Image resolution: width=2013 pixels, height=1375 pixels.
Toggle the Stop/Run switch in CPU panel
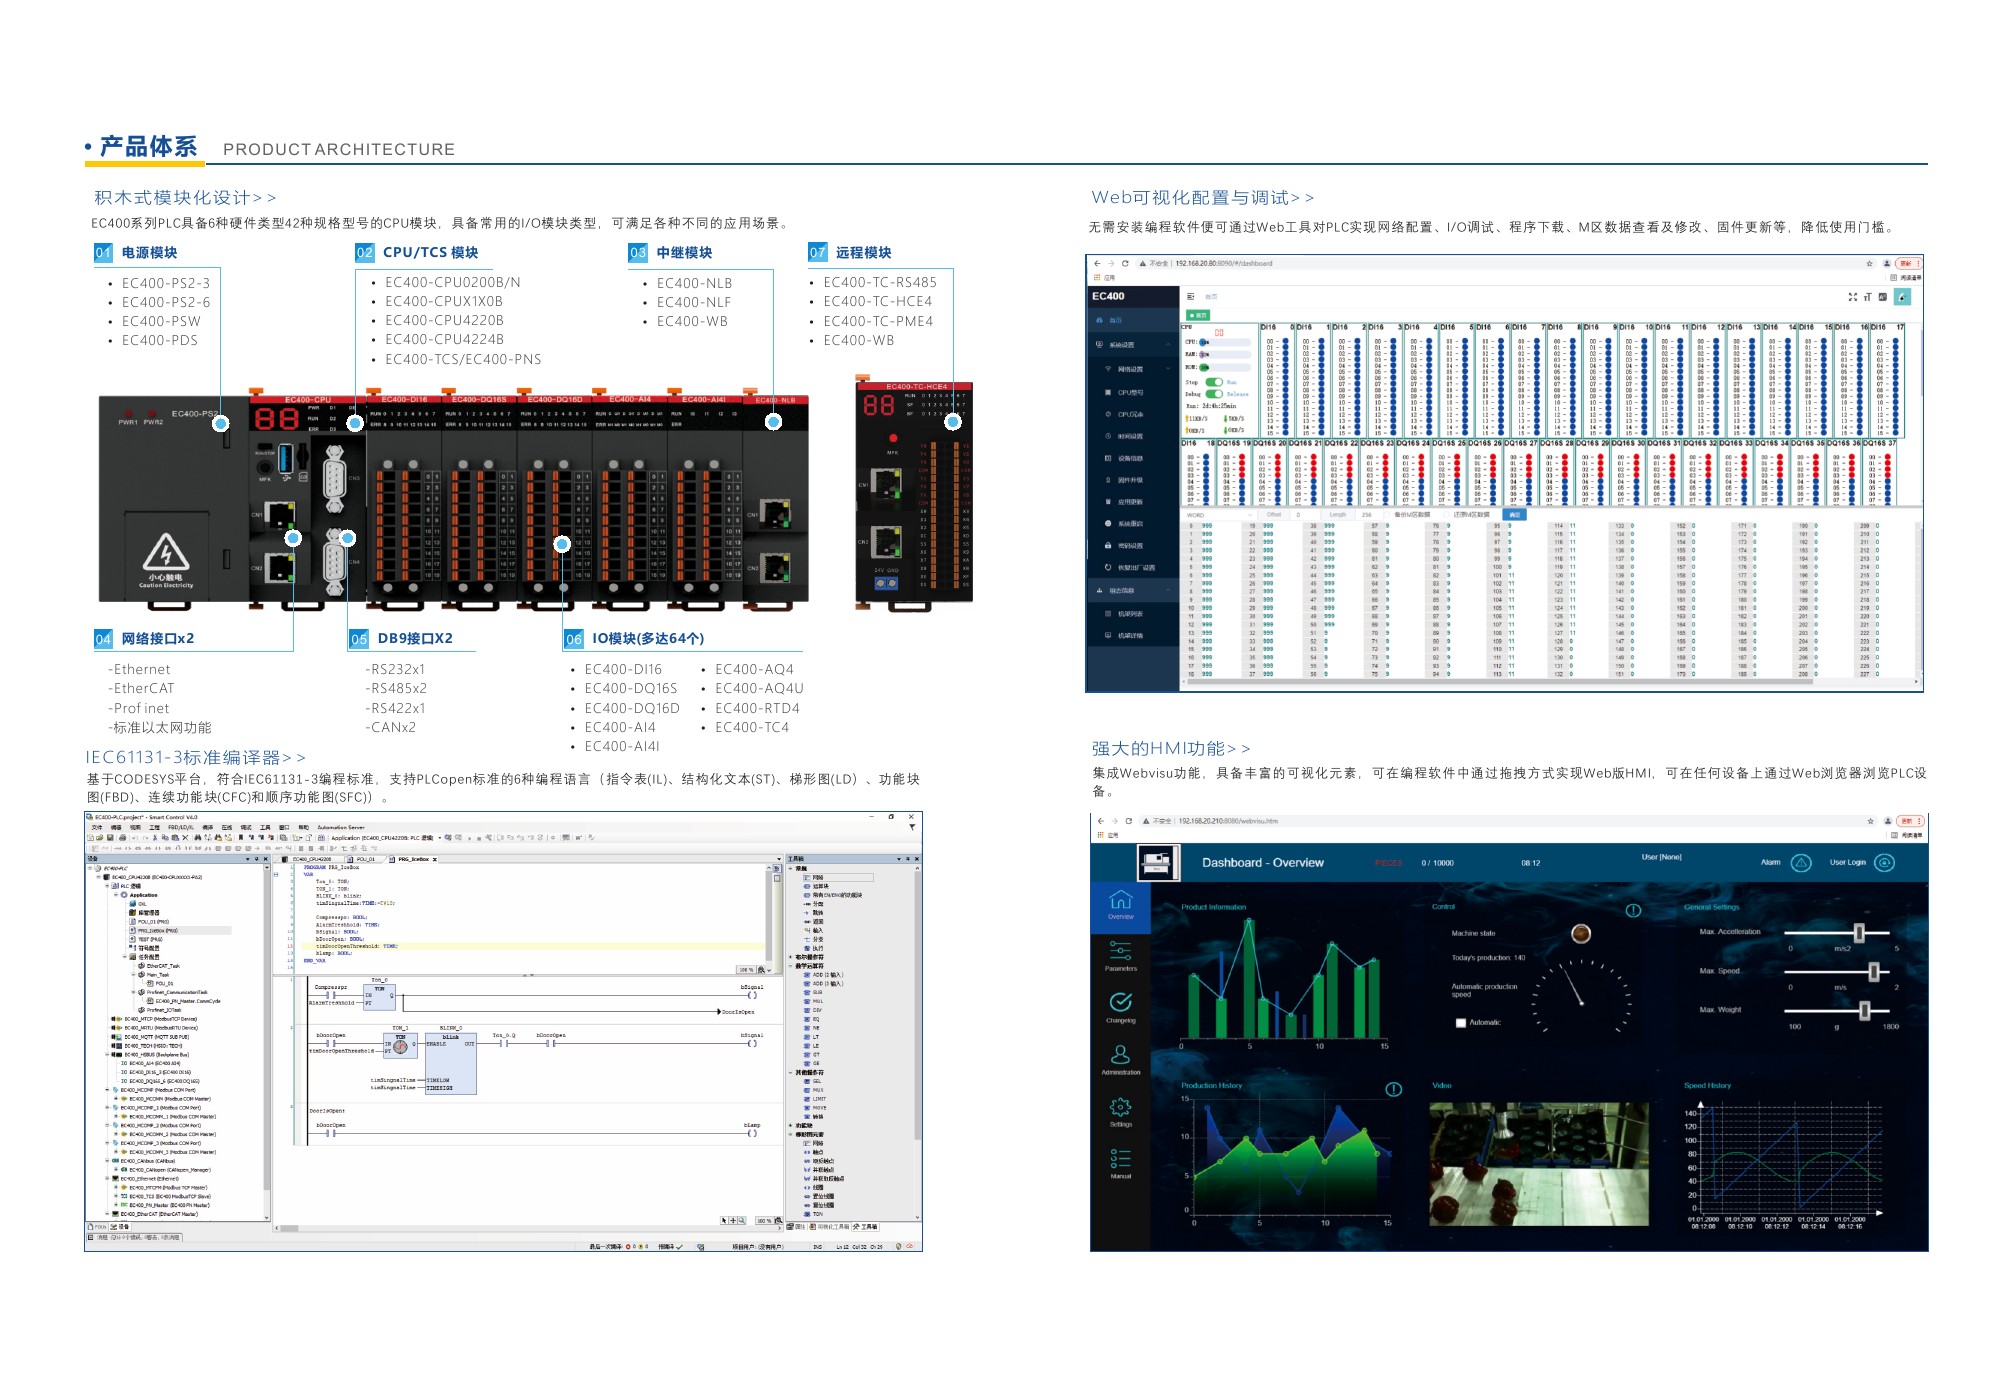click(x=1213, y=382)
